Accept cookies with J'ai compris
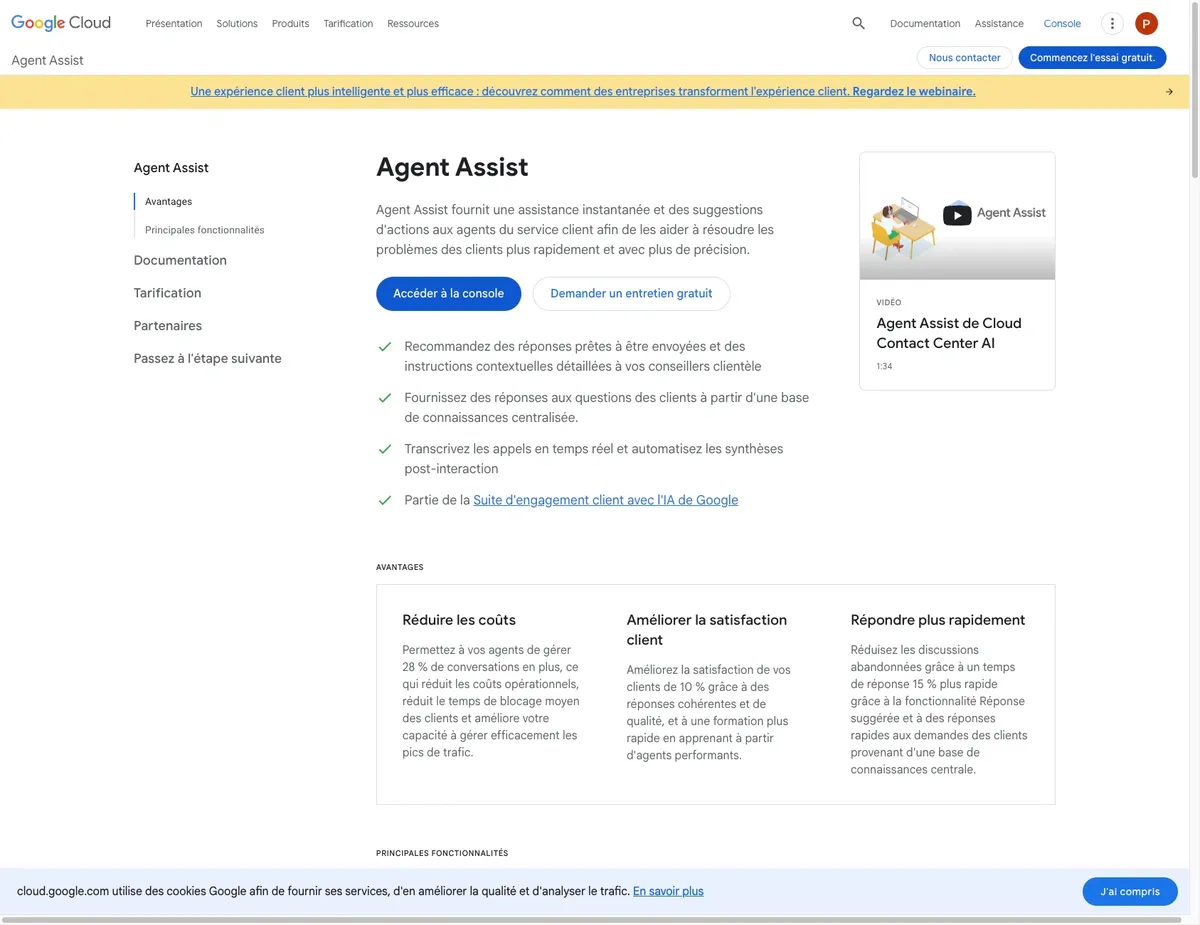The image size is (1200, 925). click(x=1130, y=891)
